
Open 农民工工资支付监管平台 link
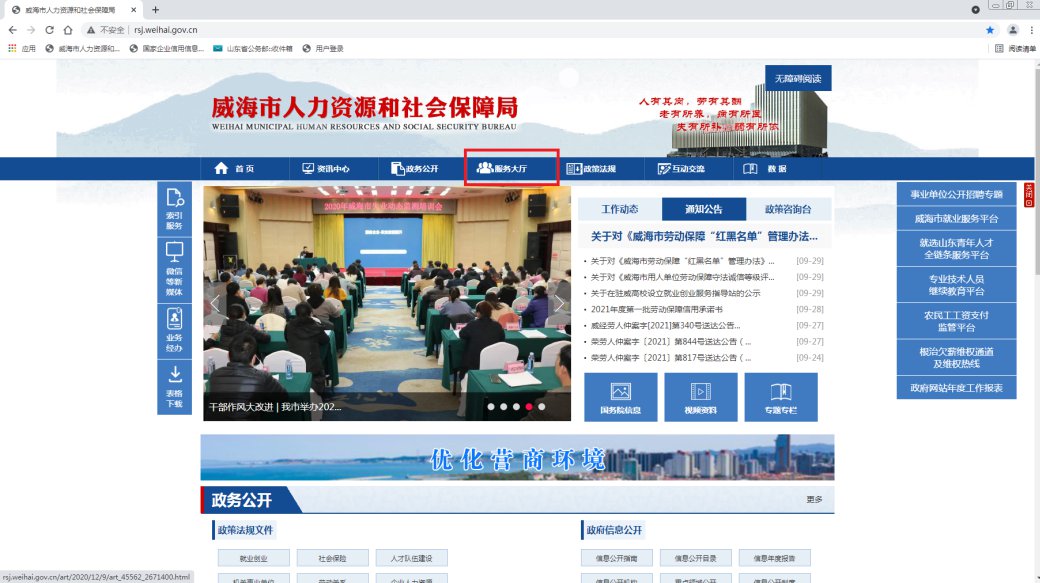[x=956, y=321]
